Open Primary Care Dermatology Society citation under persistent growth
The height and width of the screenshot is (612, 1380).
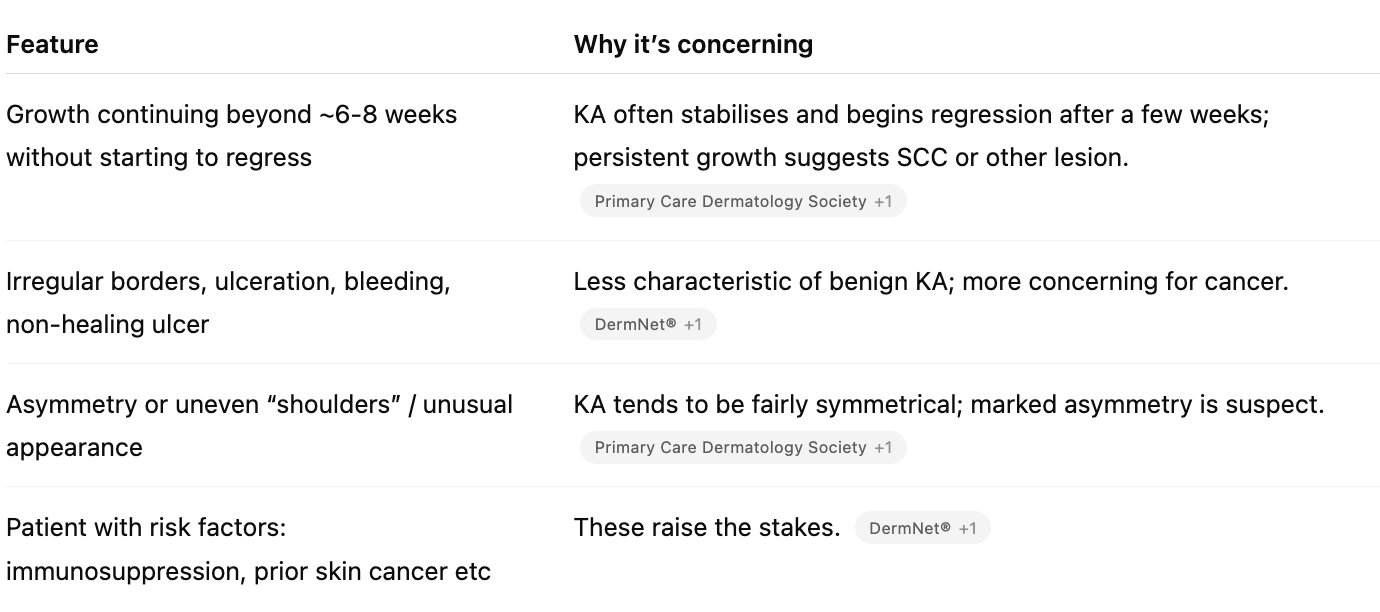[731, 201]
